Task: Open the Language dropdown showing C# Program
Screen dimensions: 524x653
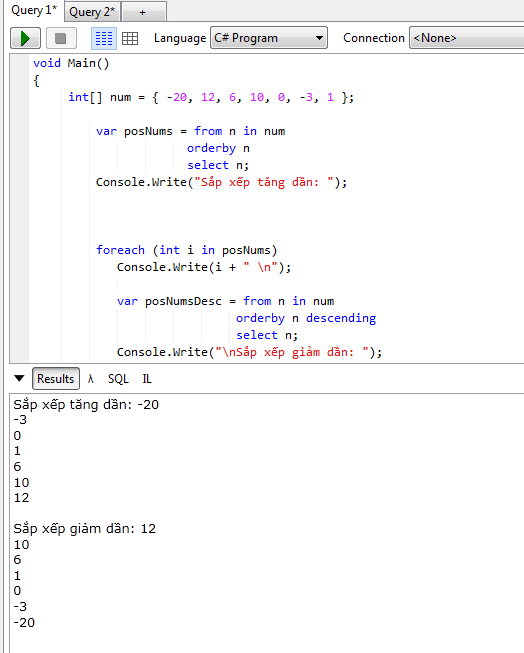Action: pyautogui.click(x=269, y=38)
